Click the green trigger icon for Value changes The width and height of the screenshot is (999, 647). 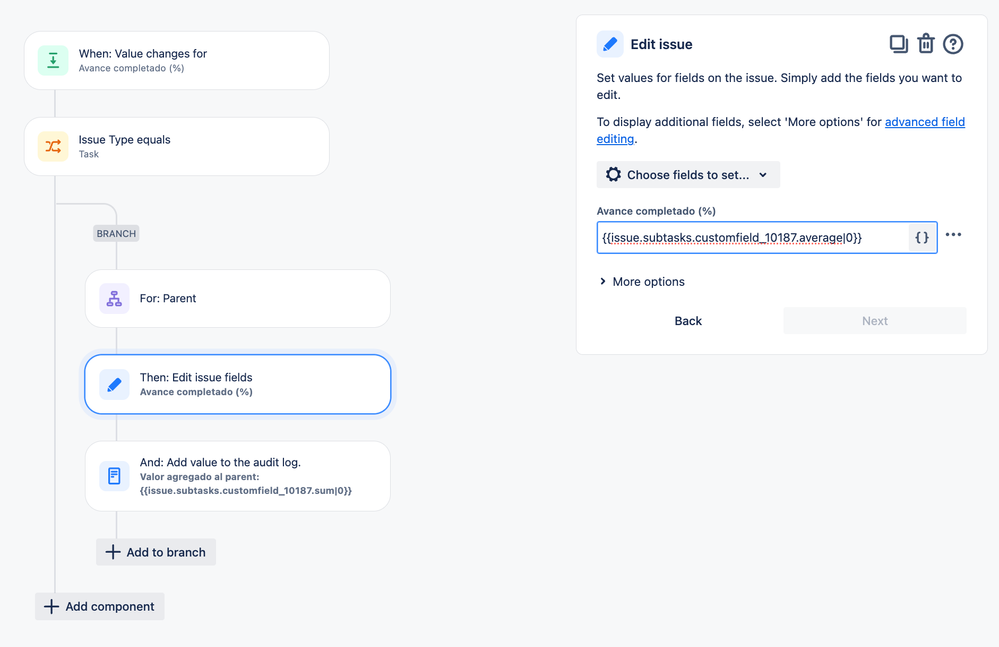[53, 60]
